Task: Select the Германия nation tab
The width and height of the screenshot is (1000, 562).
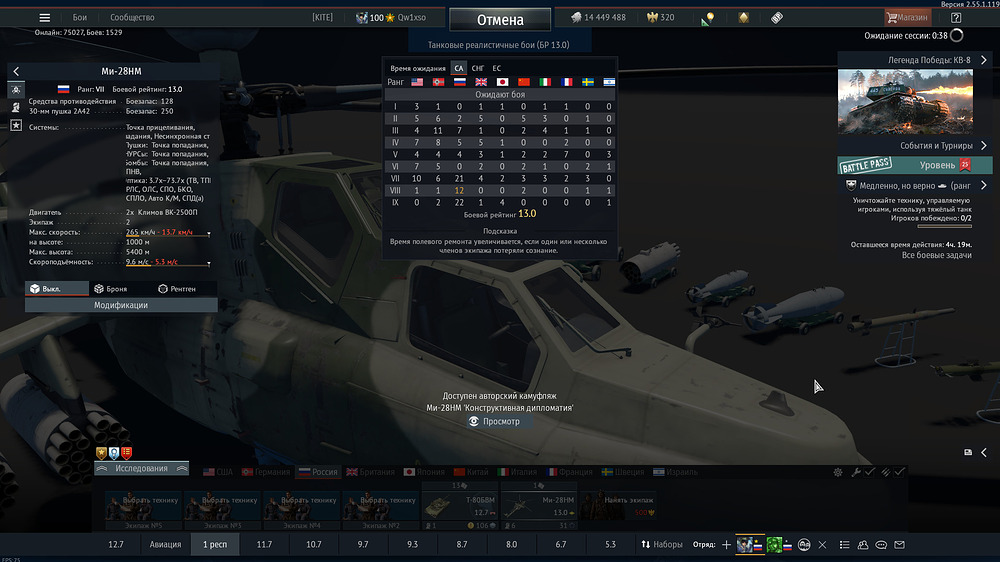Action: point(266,472)
